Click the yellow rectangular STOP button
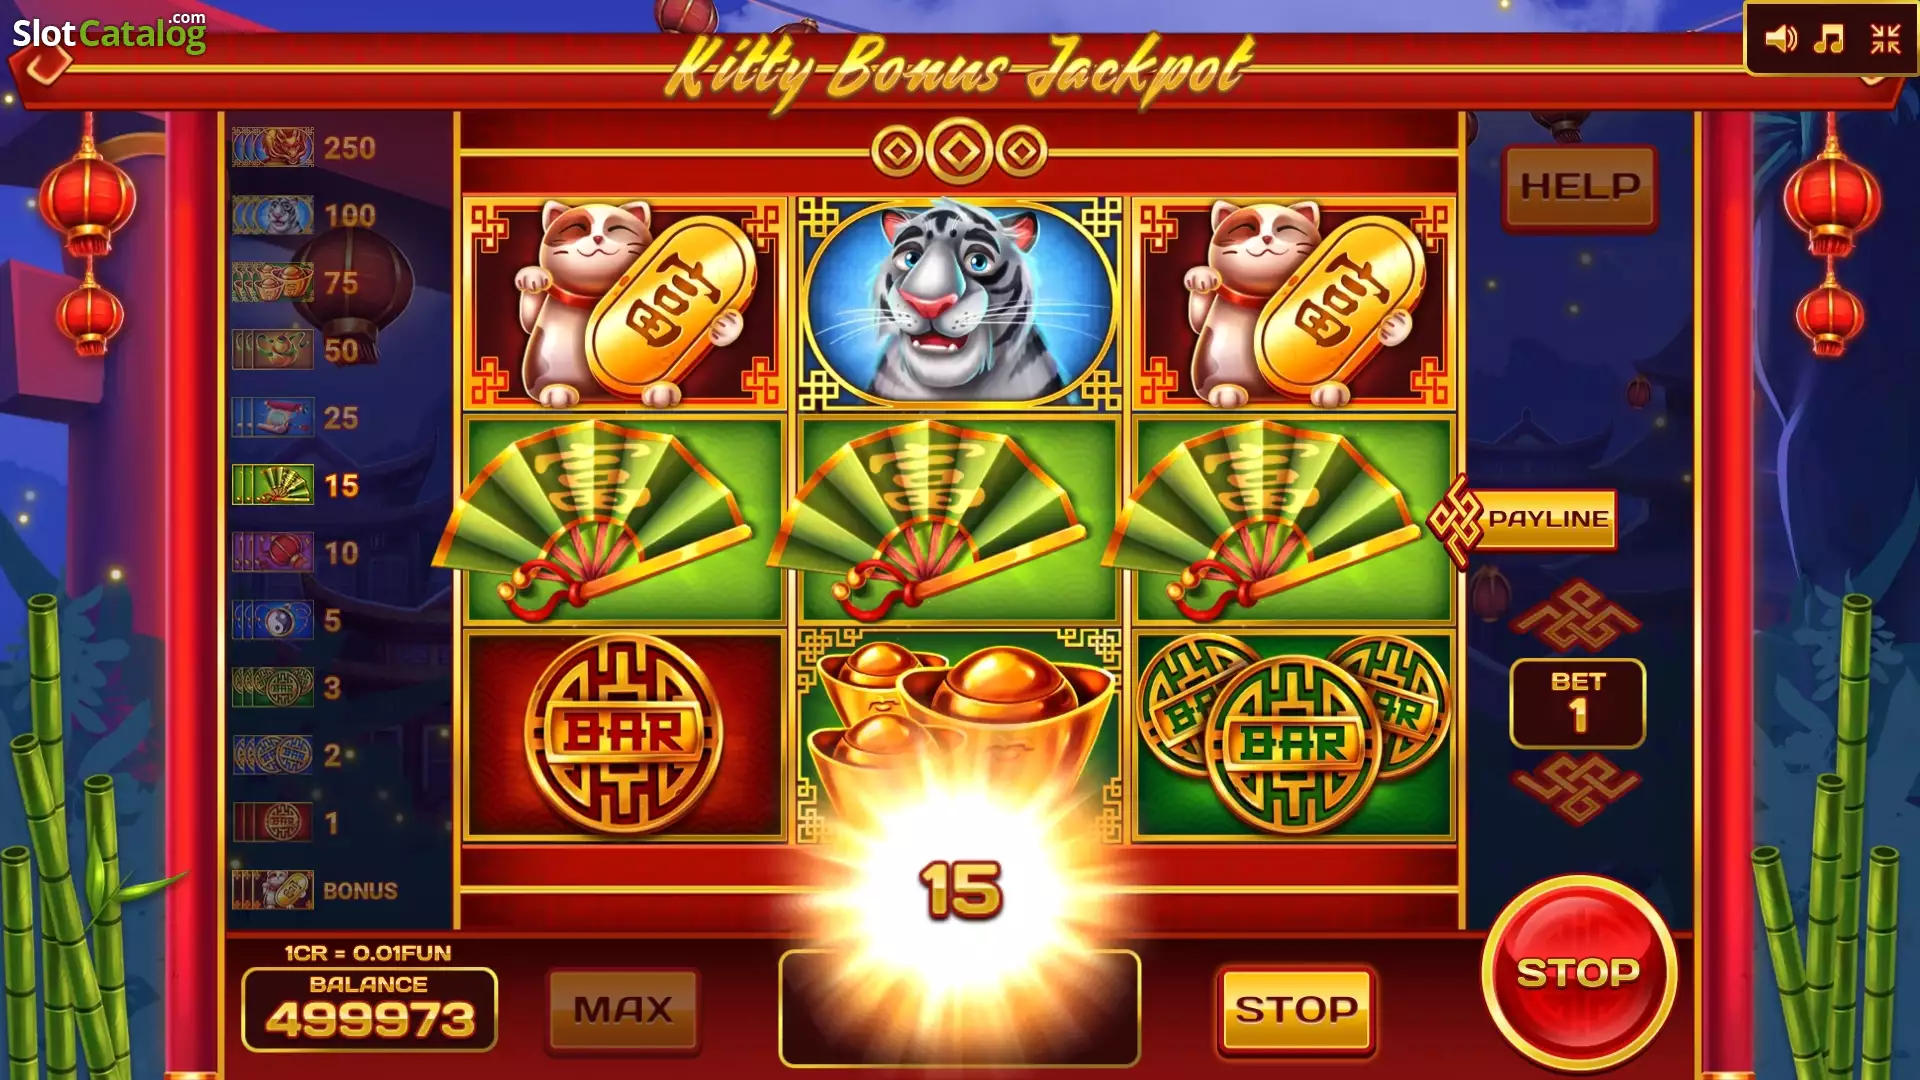This screenshot has width=1920, height=1080. pyautogui.click(x=1296, y=1010)
